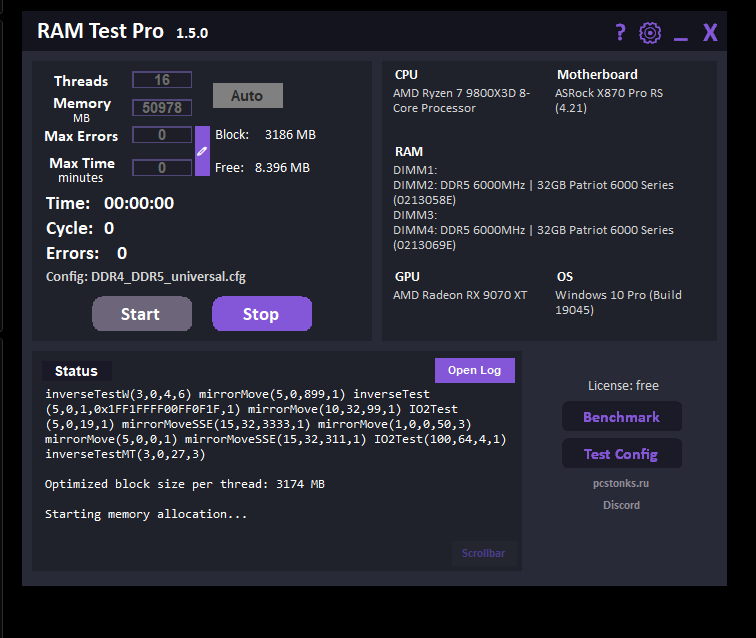Click the Memory MB input field
The height and width of the screenshot is (638, 756).
click(162, 108)
